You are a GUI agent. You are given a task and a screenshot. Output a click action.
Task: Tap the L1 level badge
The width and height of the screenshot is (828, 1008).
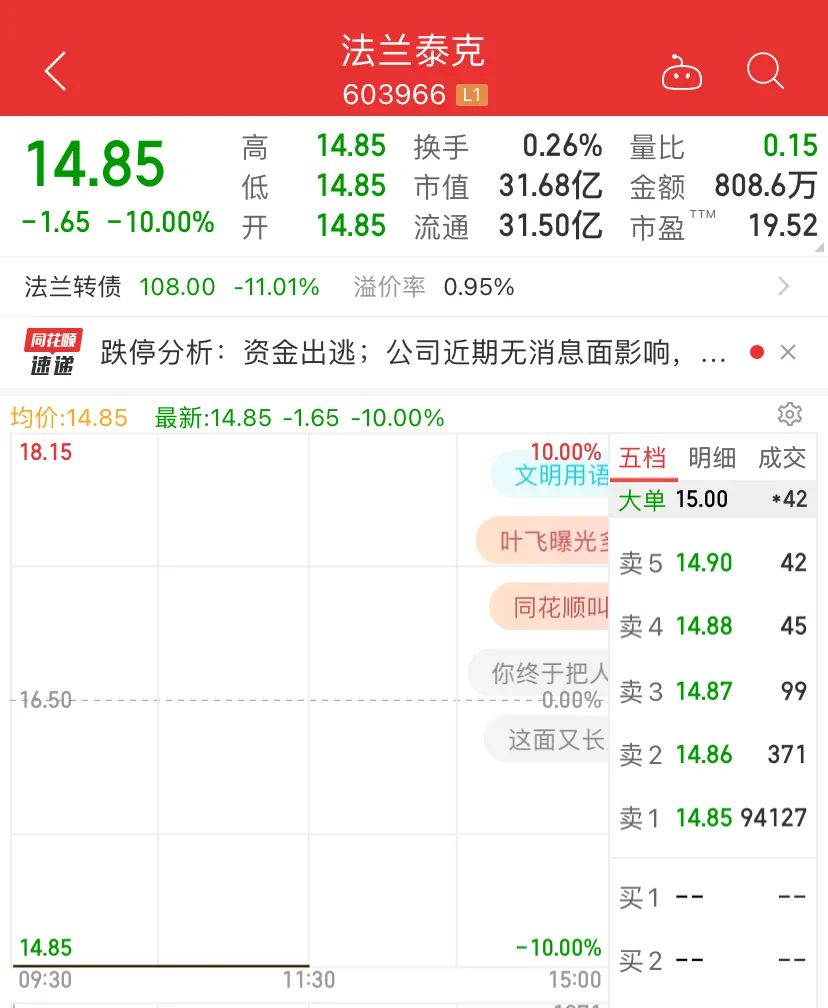[471, 95]
